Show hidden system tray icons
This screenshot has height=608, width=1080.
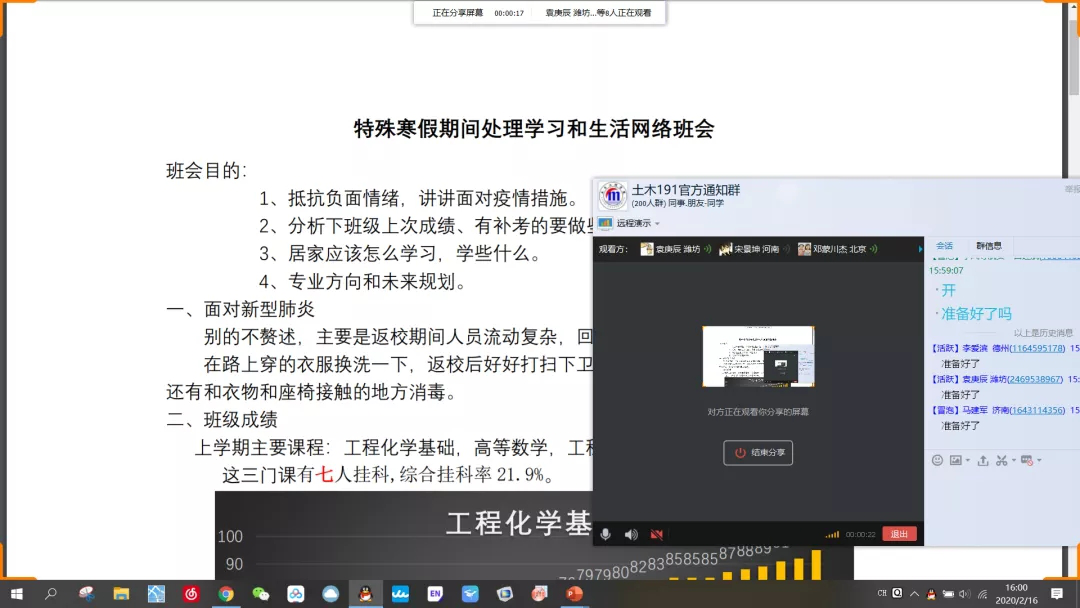[x=914, y=594]
